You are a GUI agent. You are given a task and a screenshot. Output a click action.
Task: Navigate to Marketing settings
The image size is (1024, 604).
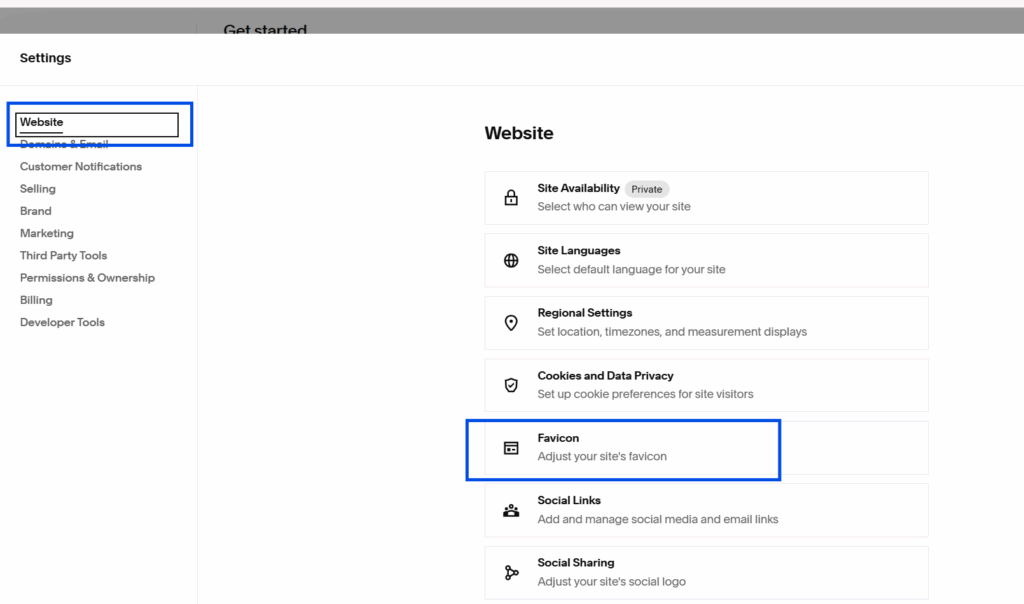(x=47, y=233)
